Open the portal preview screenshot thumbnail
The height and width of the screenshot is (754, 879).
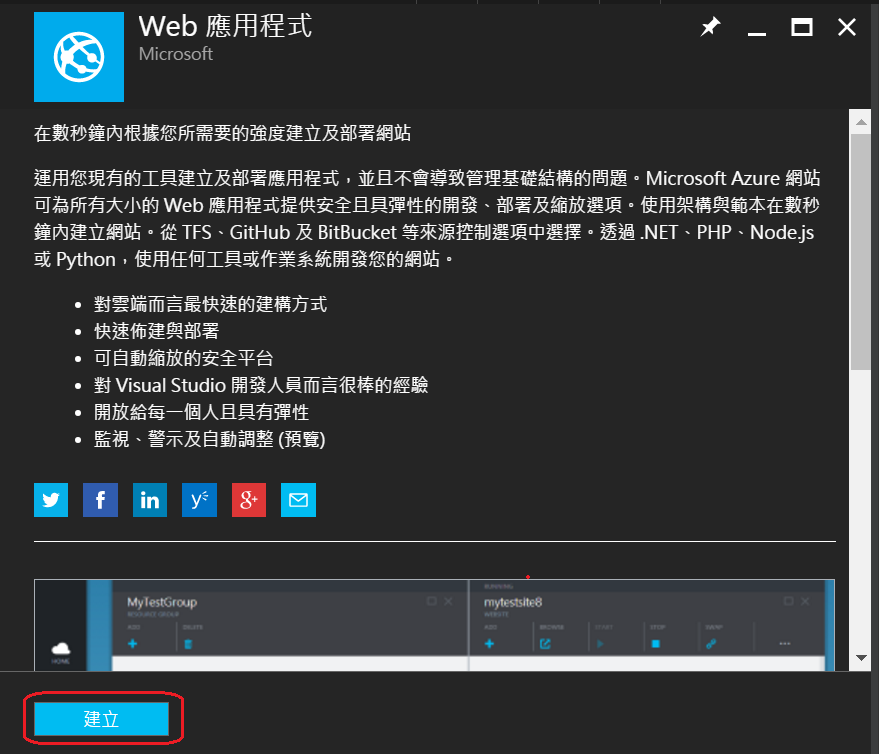pos(434,625)
